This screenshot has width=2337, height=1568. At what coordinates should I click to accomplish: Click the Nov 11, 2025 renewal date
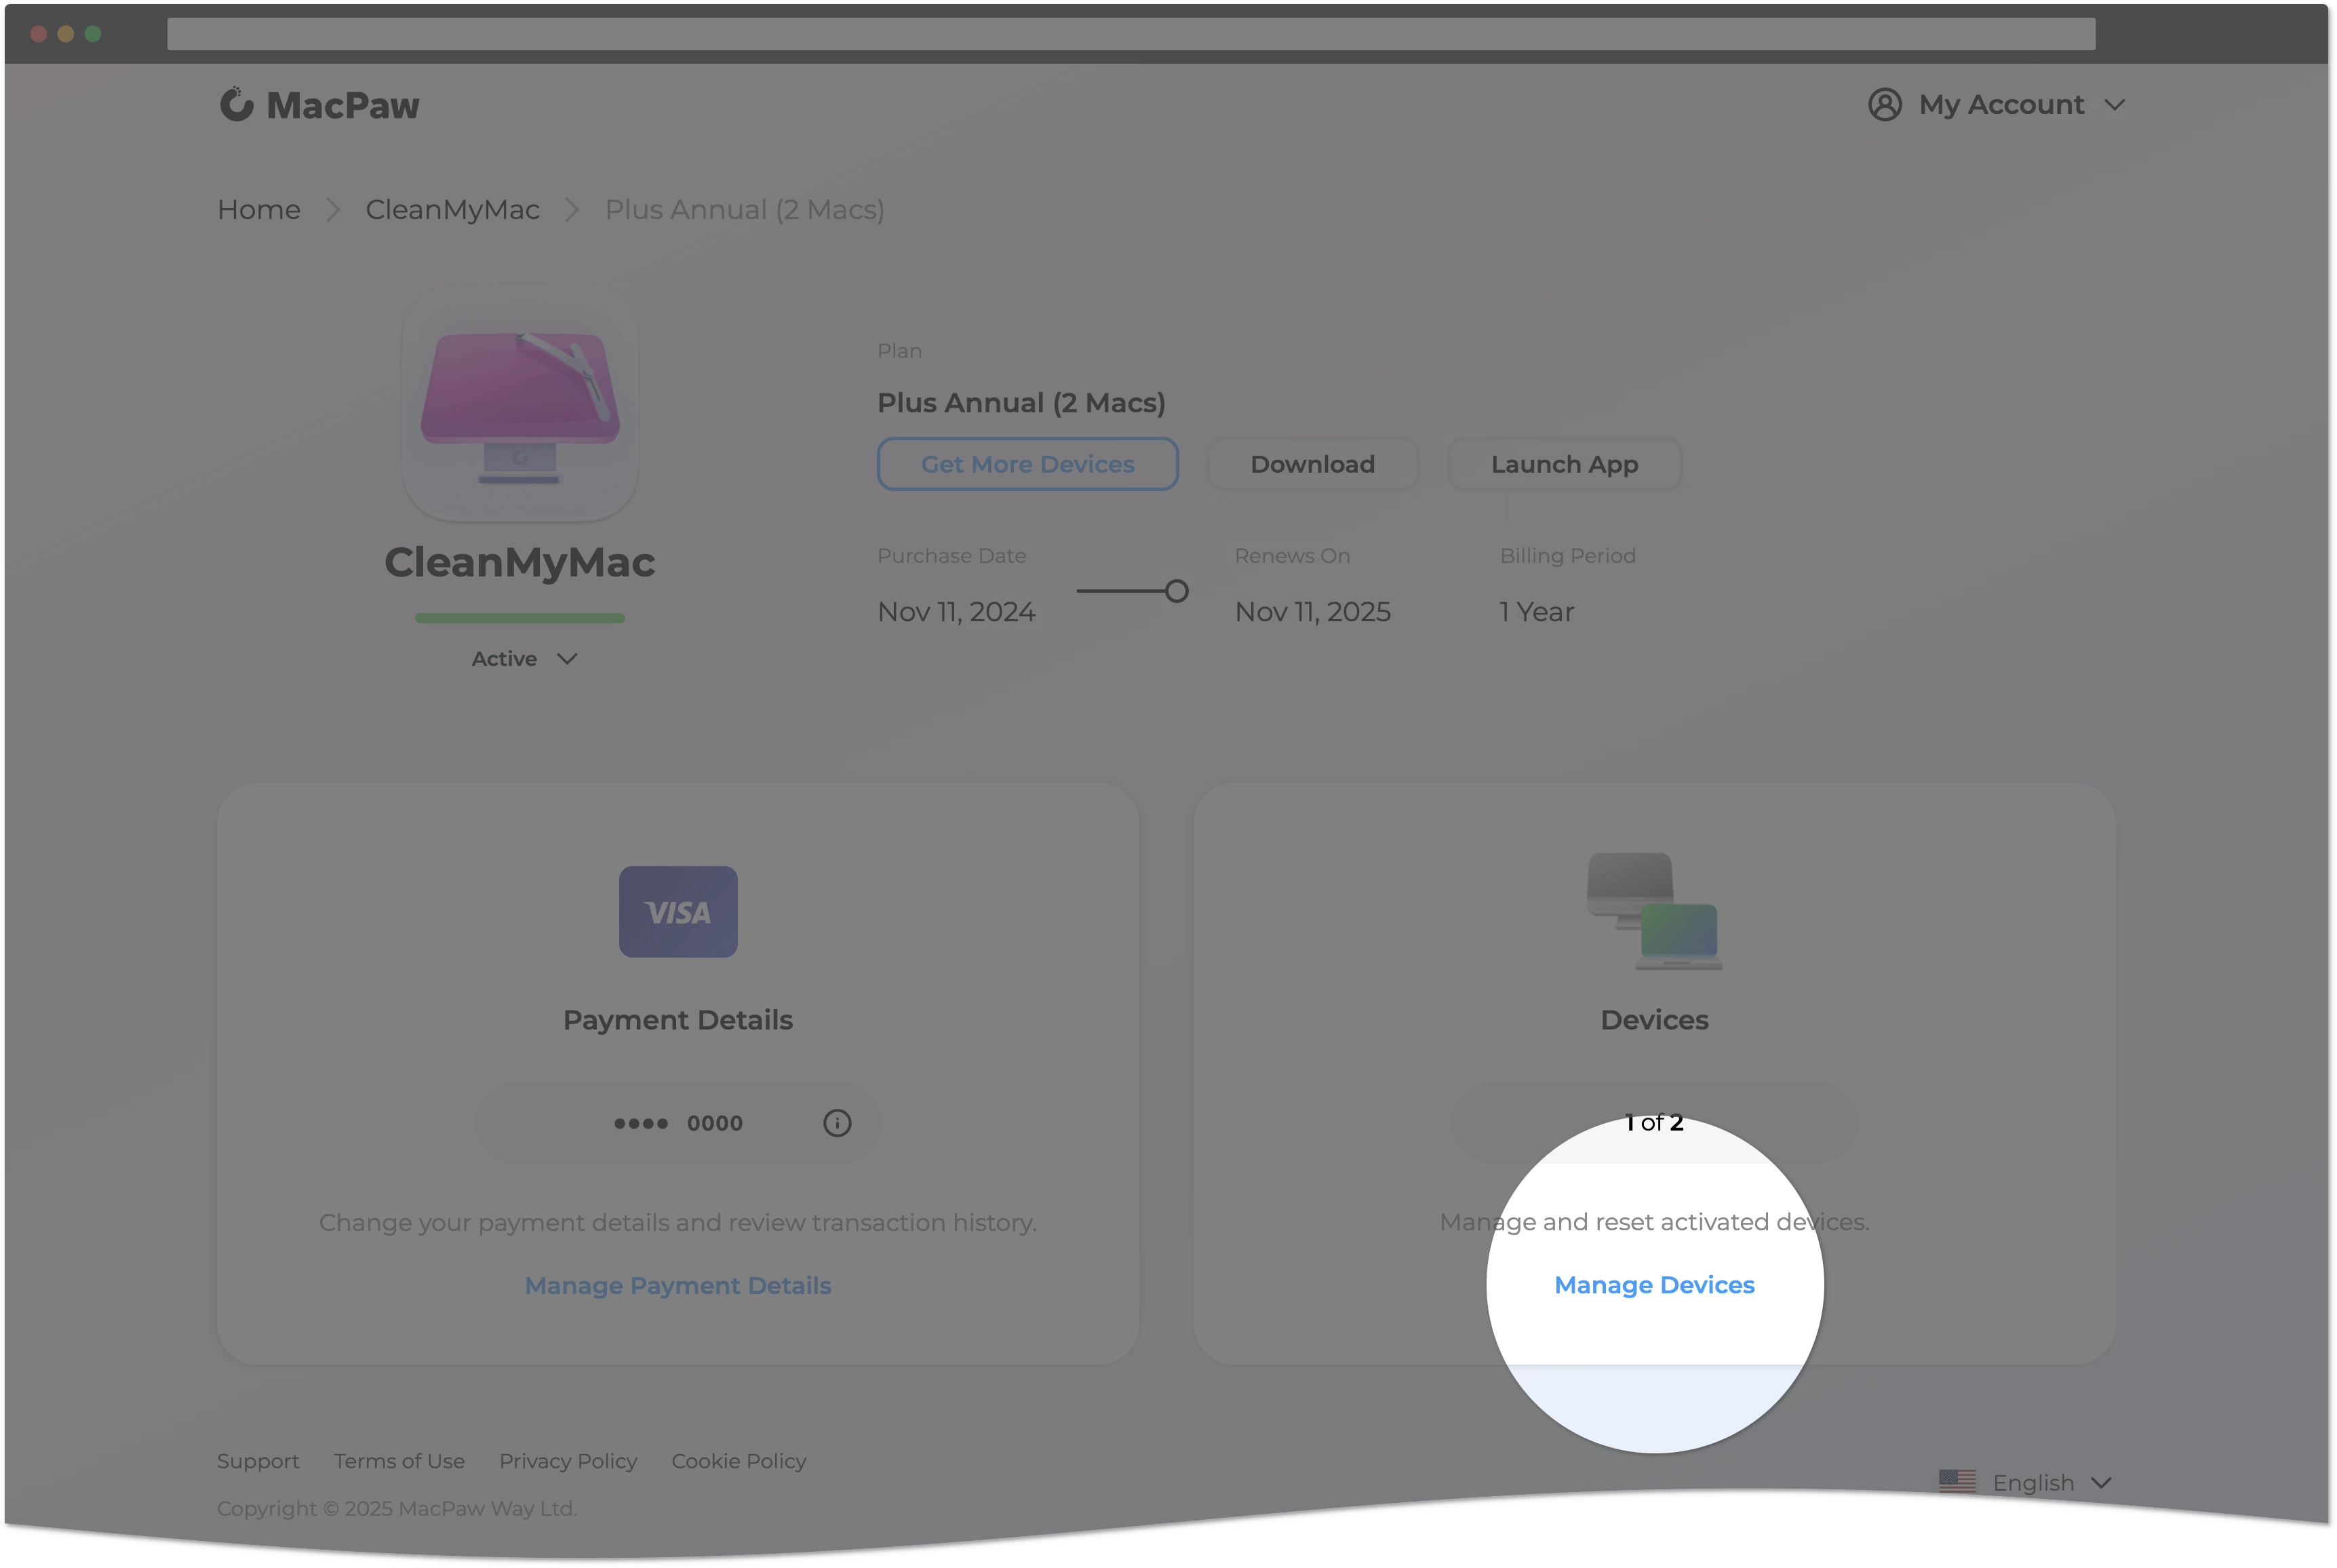(1313, 612)
